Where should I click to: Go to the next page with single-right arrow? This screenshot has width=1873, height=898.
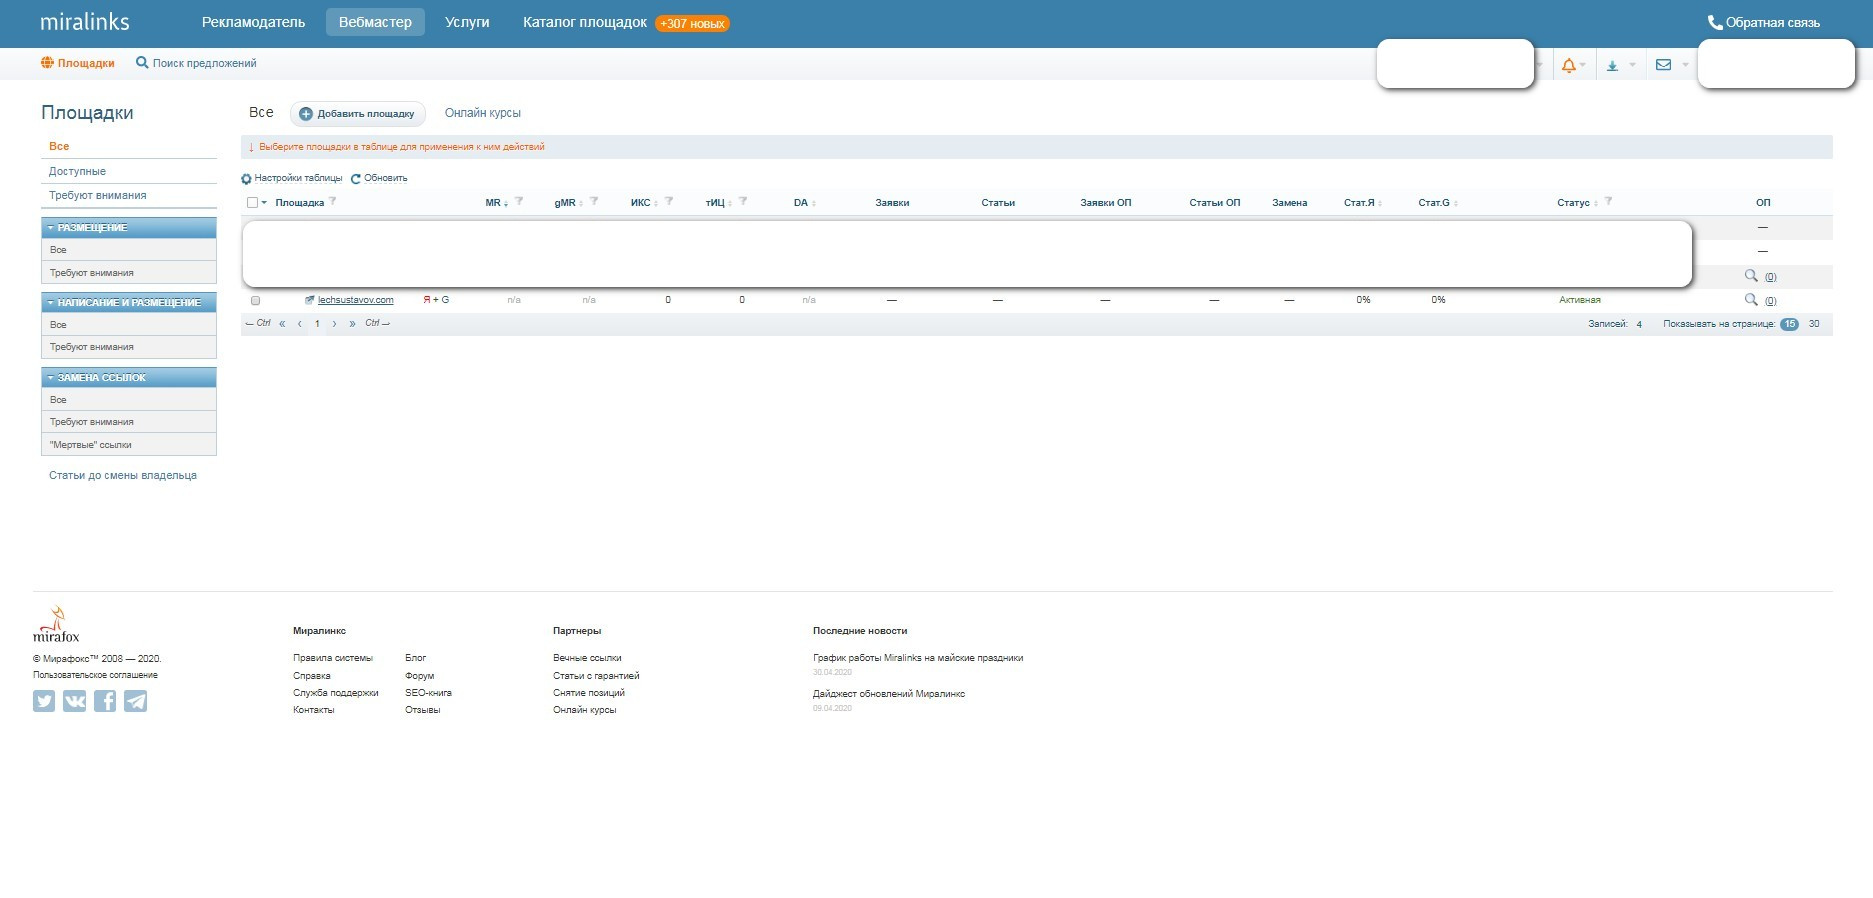coord(335,324)
